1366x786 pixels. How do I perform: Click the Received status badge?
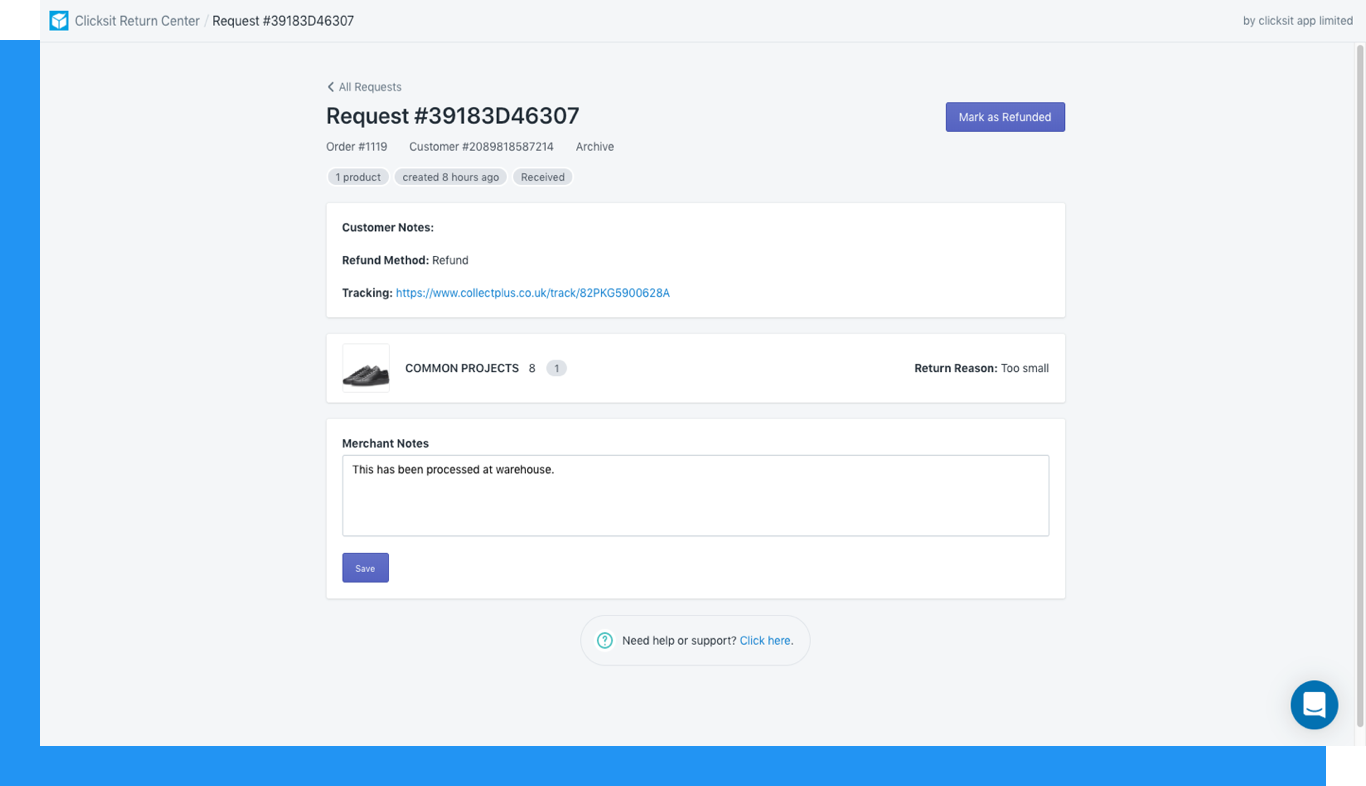(x=542, y=177)
